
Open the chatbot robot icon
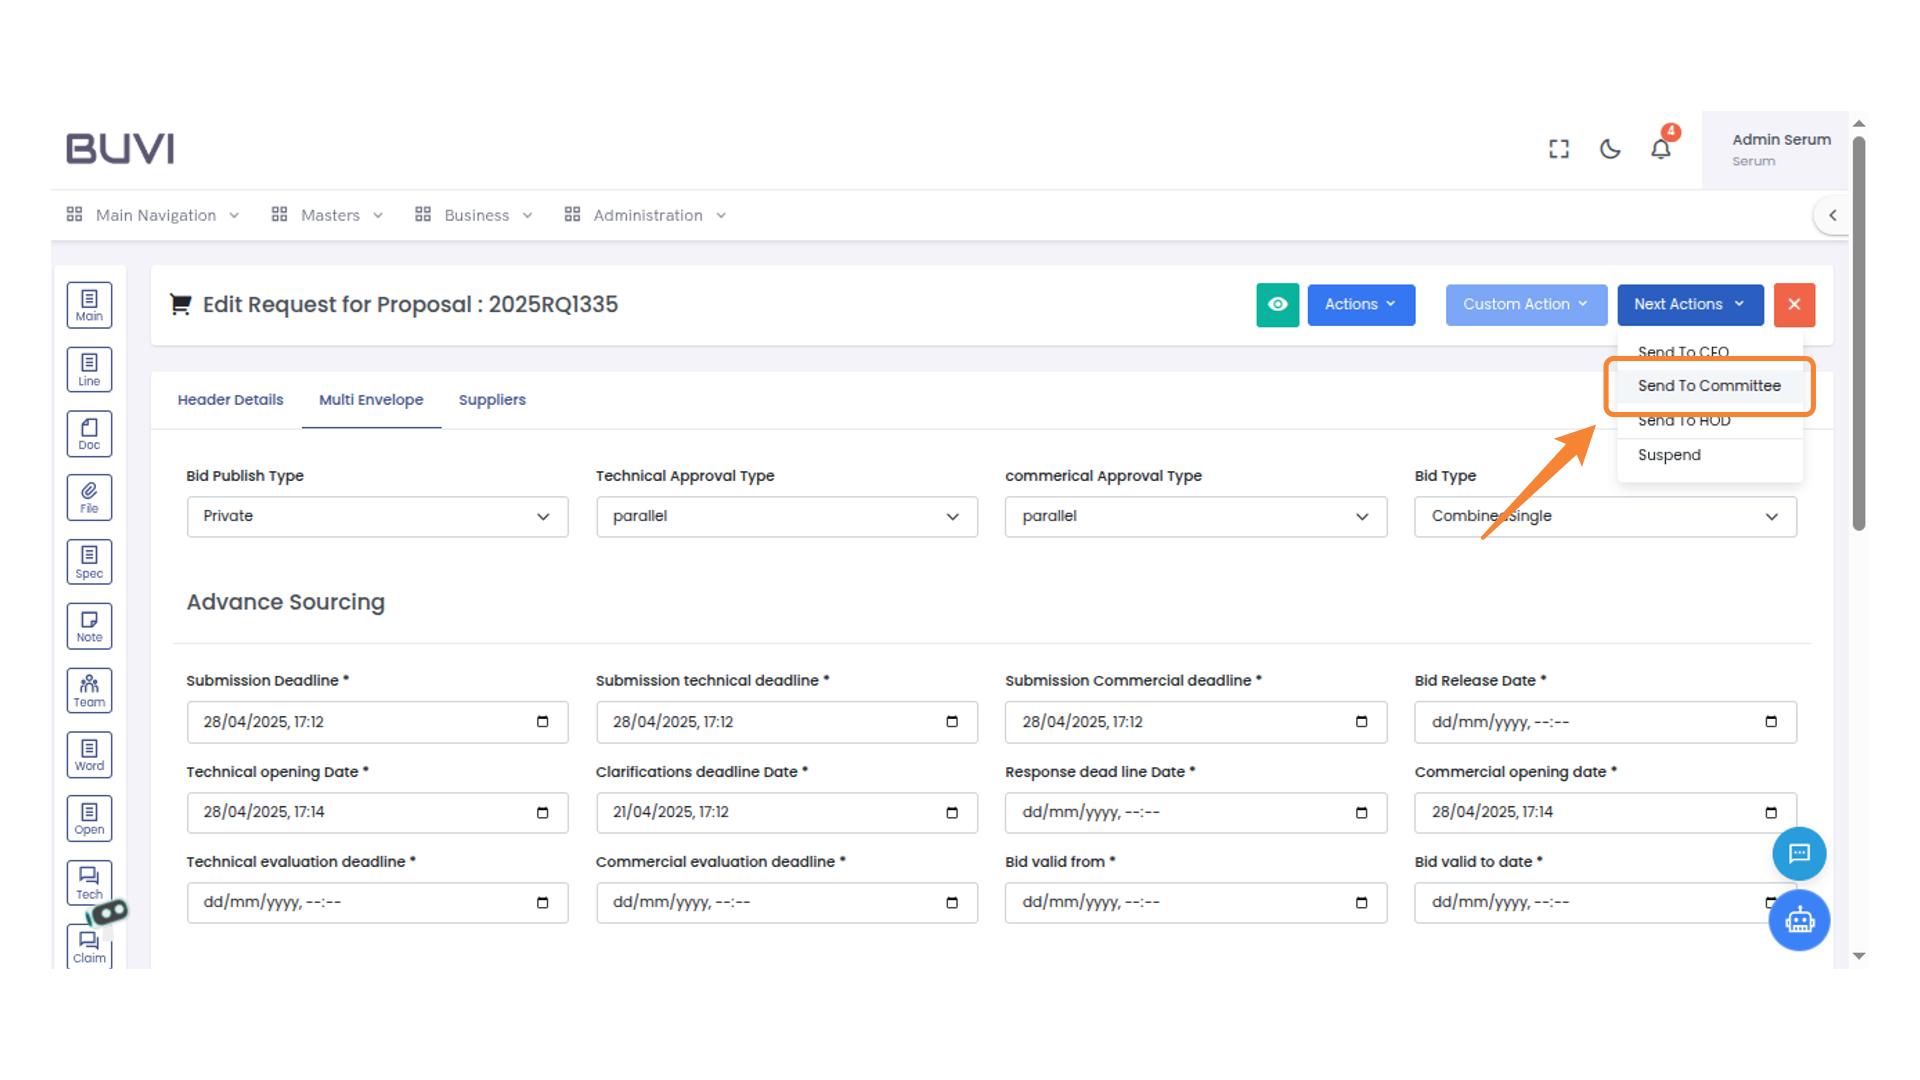[1799, 920]
